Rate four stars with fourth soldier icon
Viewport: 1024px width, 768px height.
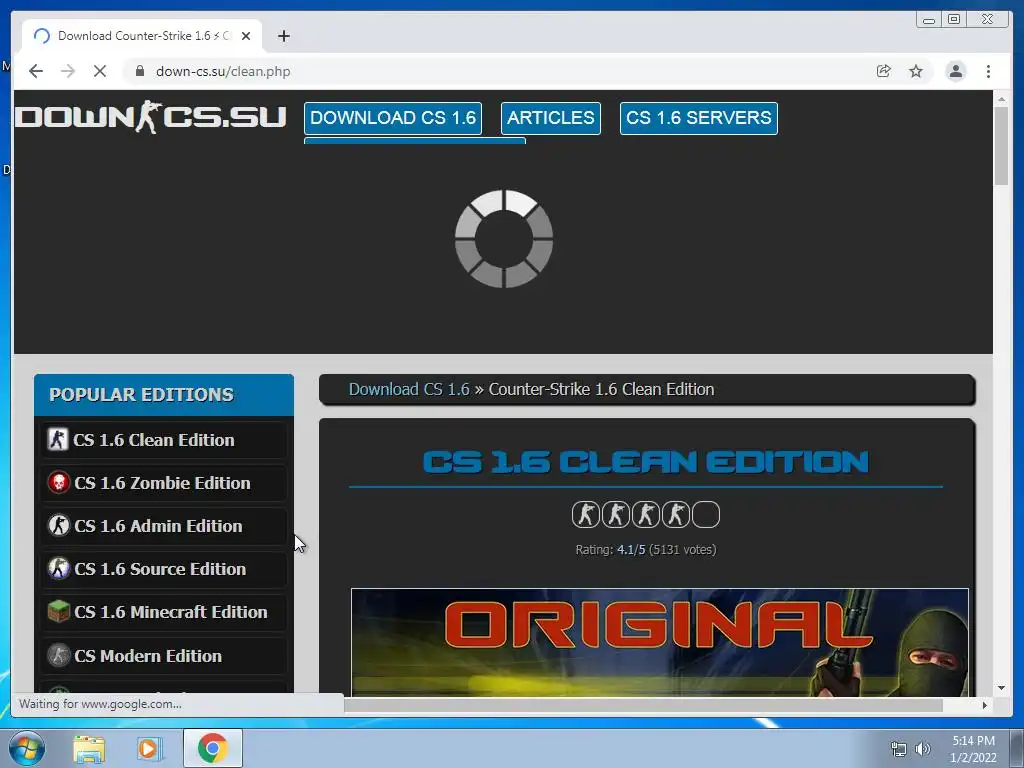[x=676, y=515]
